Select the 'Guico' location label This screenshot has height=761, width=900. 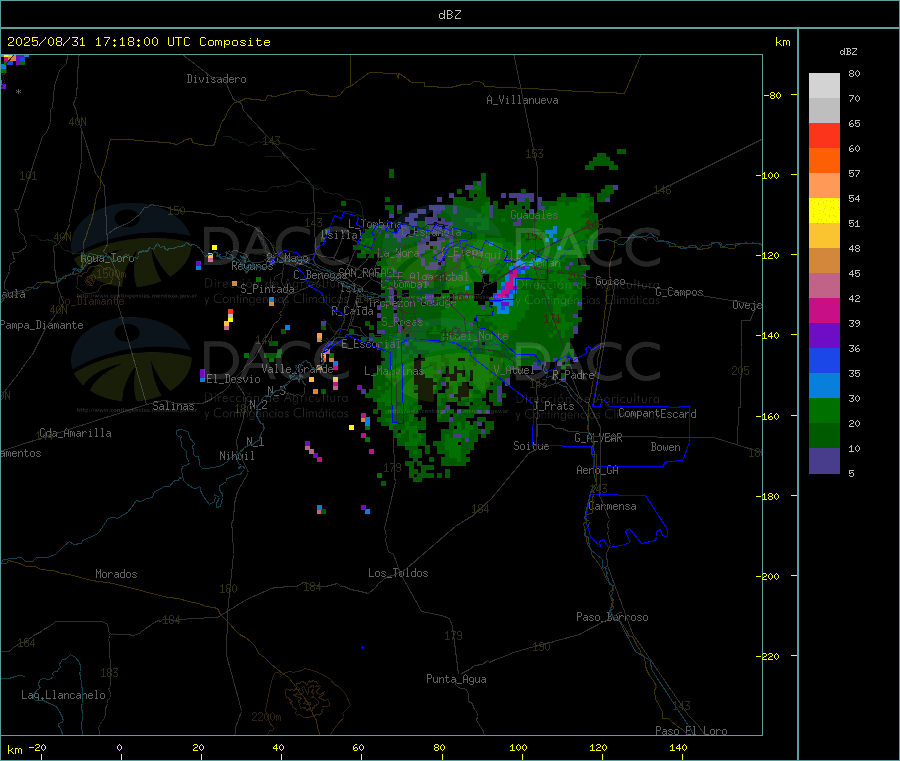610,281
